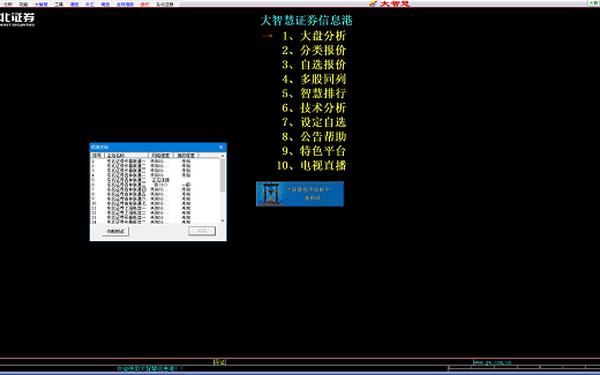The height and width of the screenshot is (375, 600).
Task: Click the 大智慧 logo in the title bar
Action: point(390,3)
